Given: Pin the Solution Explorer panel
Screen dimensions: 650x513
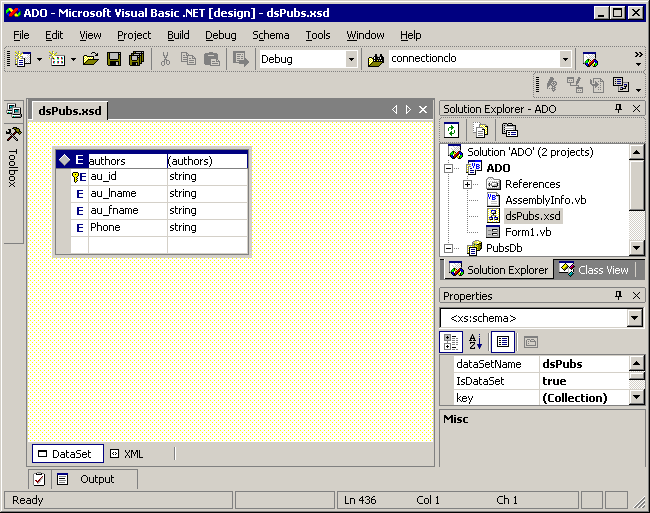Looking at the screenshot, I should coord(618,109).
